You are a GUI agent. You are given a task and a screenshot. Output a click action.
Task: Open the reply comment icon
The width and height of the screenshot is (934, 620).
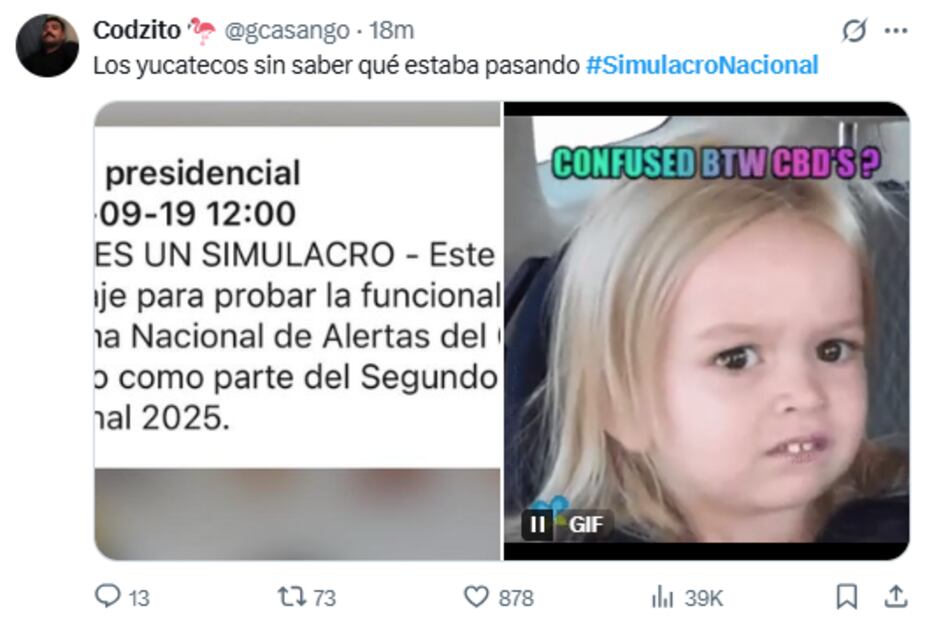(108, 596)
